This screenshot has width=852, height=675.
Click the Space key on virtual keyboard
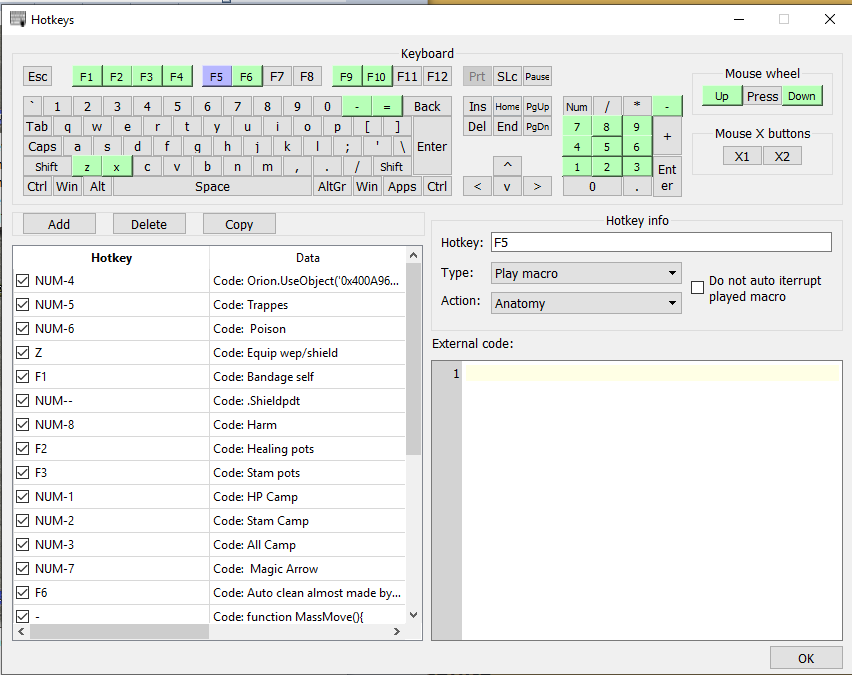(x=212, y=186)
